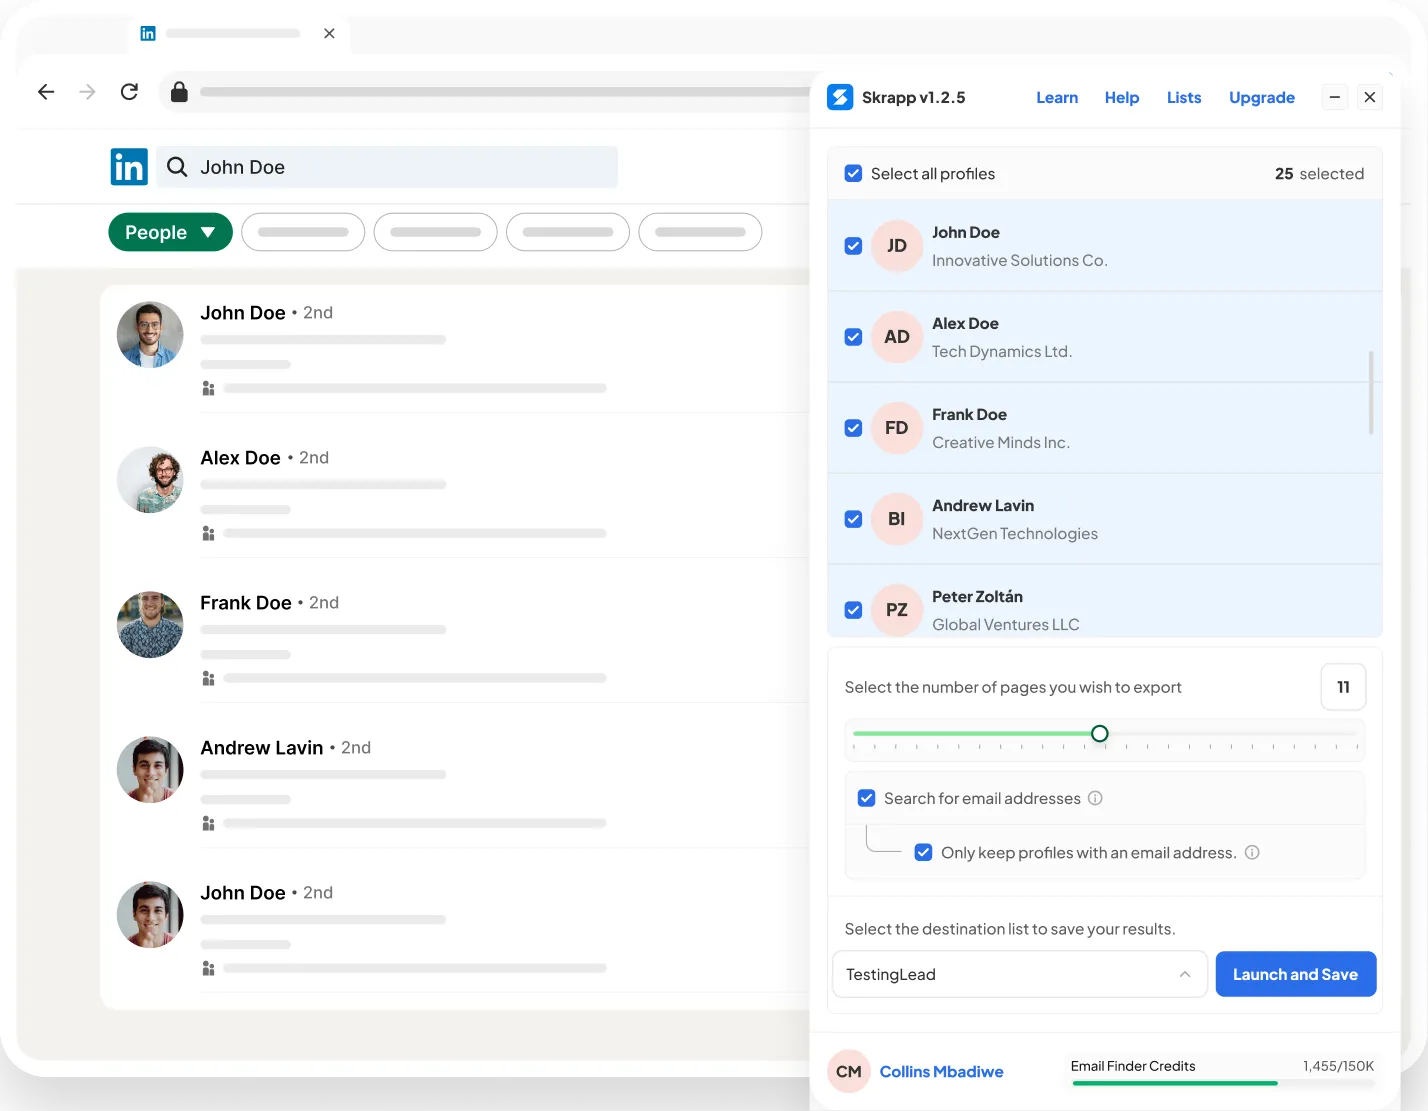This screenshot has height=1111, width=1428.
Task: Click the Upgrade link in Skrapp
Action: [x=1262, y=97]
